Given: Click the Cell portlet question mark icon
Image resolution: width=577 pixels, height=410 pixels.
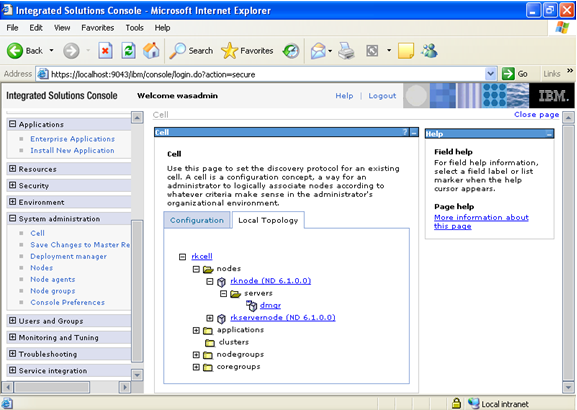Looking at the screenshot, I should tap(405, 132).
